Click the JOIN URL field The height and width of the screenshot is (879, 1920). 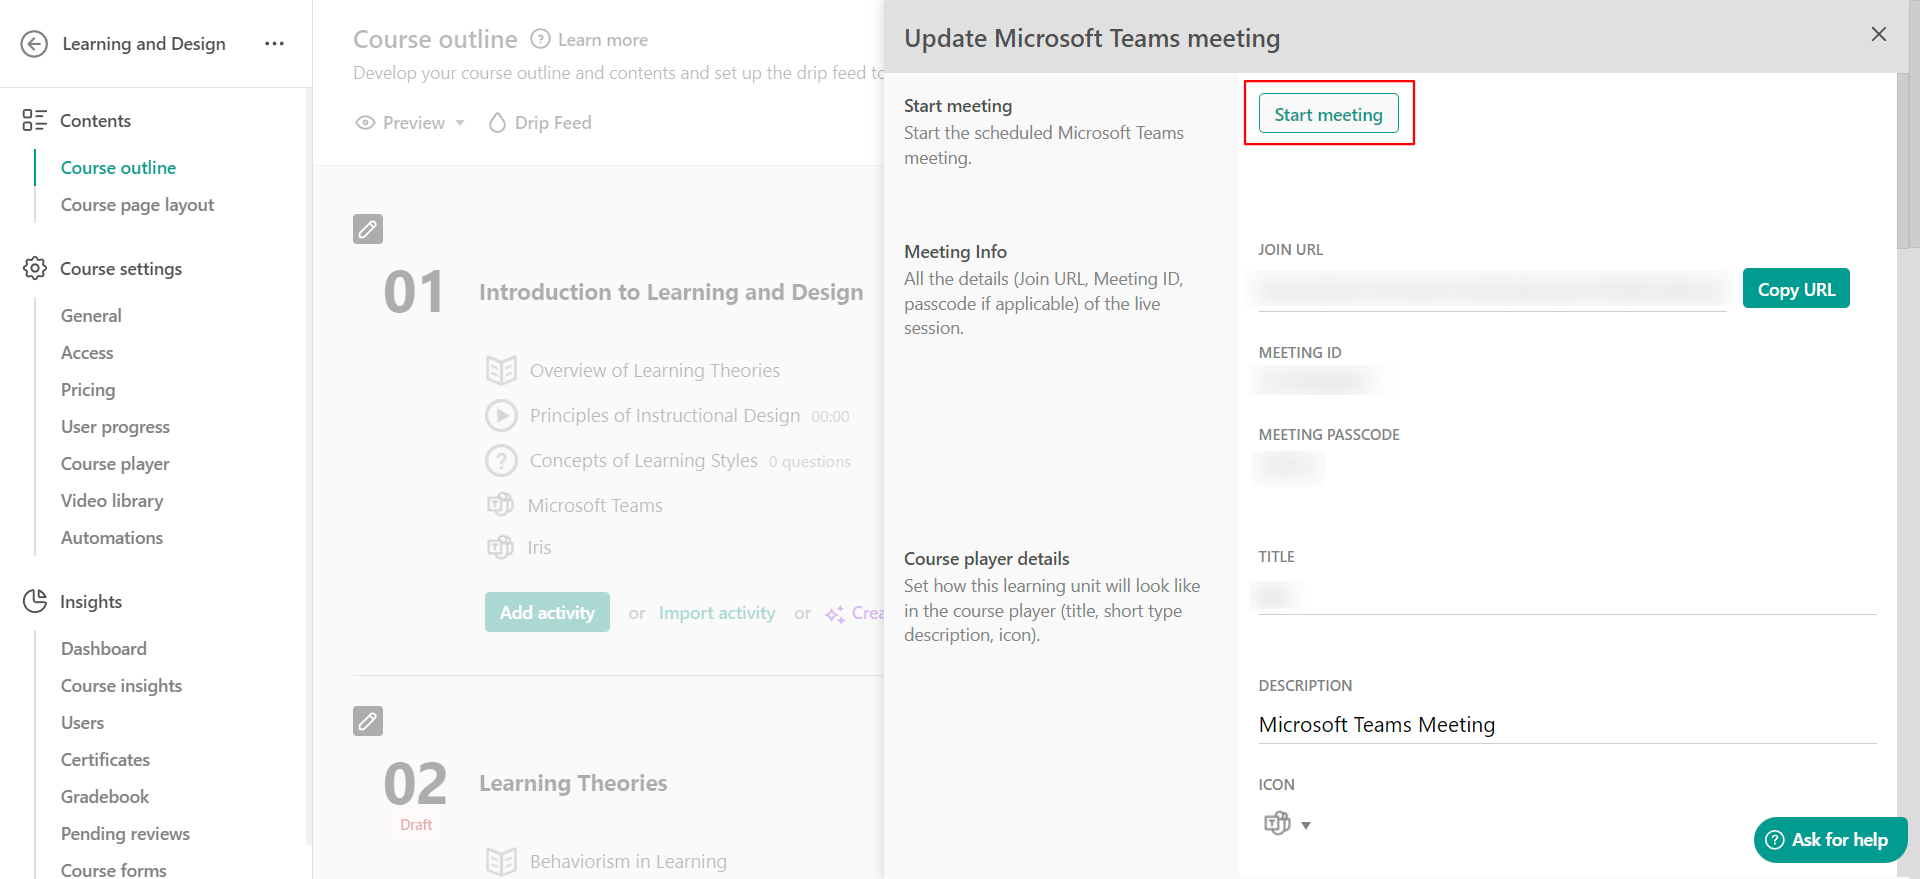click(1492, 290)
